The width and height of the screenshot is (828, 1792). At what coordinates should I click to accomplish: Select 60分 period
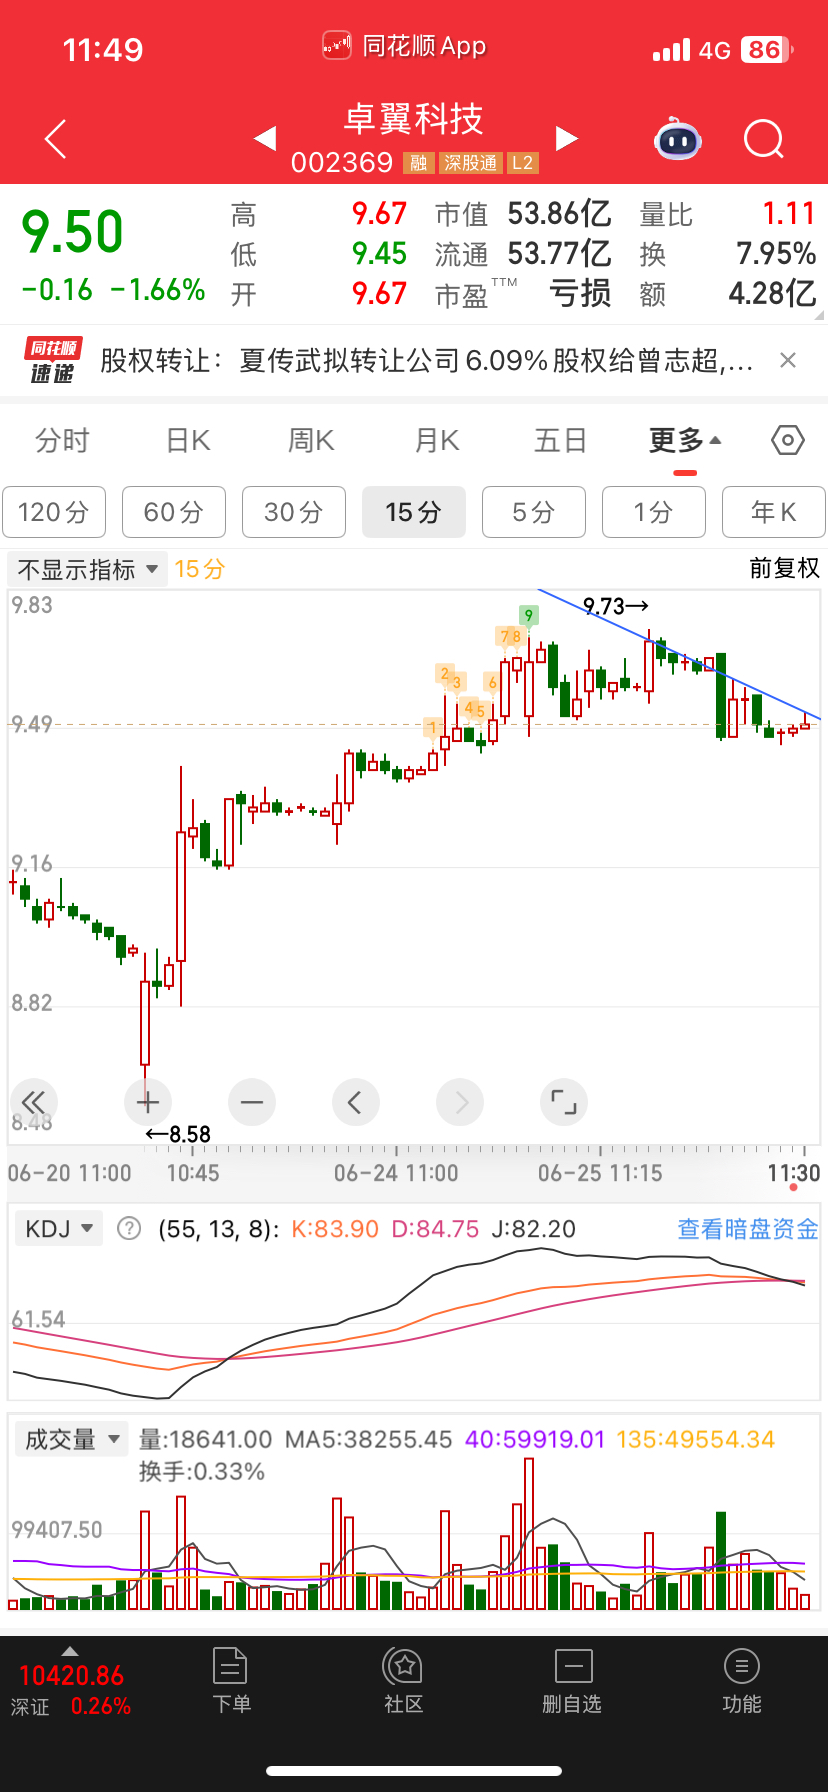174,512
